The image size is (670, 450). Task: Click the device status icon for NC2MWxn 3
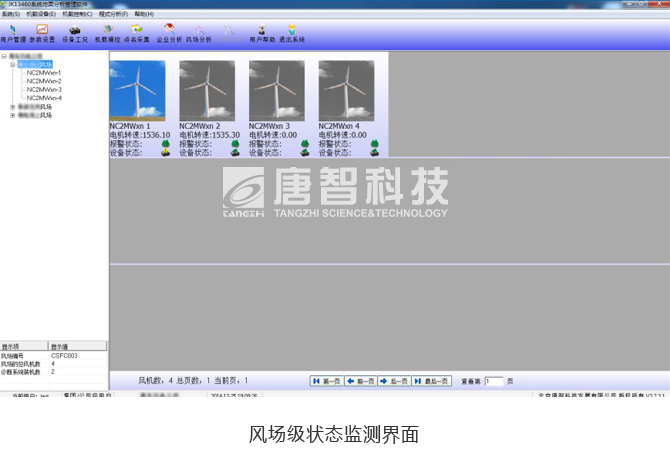pyautogui.click(x=305, y=153)
